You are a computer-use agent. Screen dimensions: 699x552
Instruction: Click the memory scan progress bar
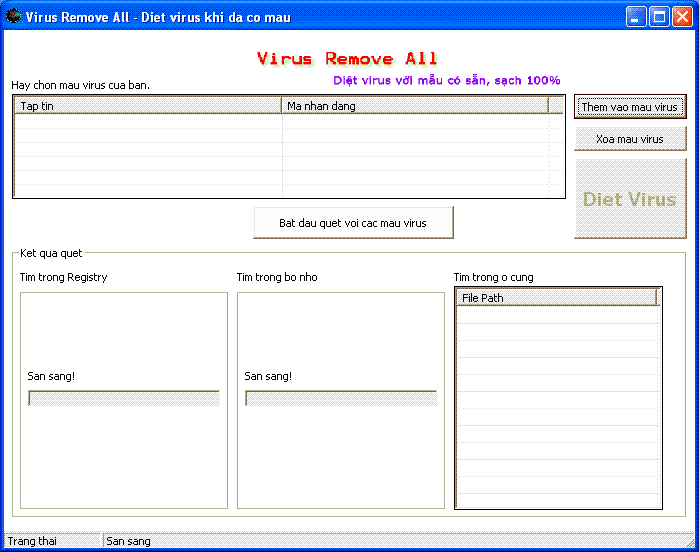point(341,398)
